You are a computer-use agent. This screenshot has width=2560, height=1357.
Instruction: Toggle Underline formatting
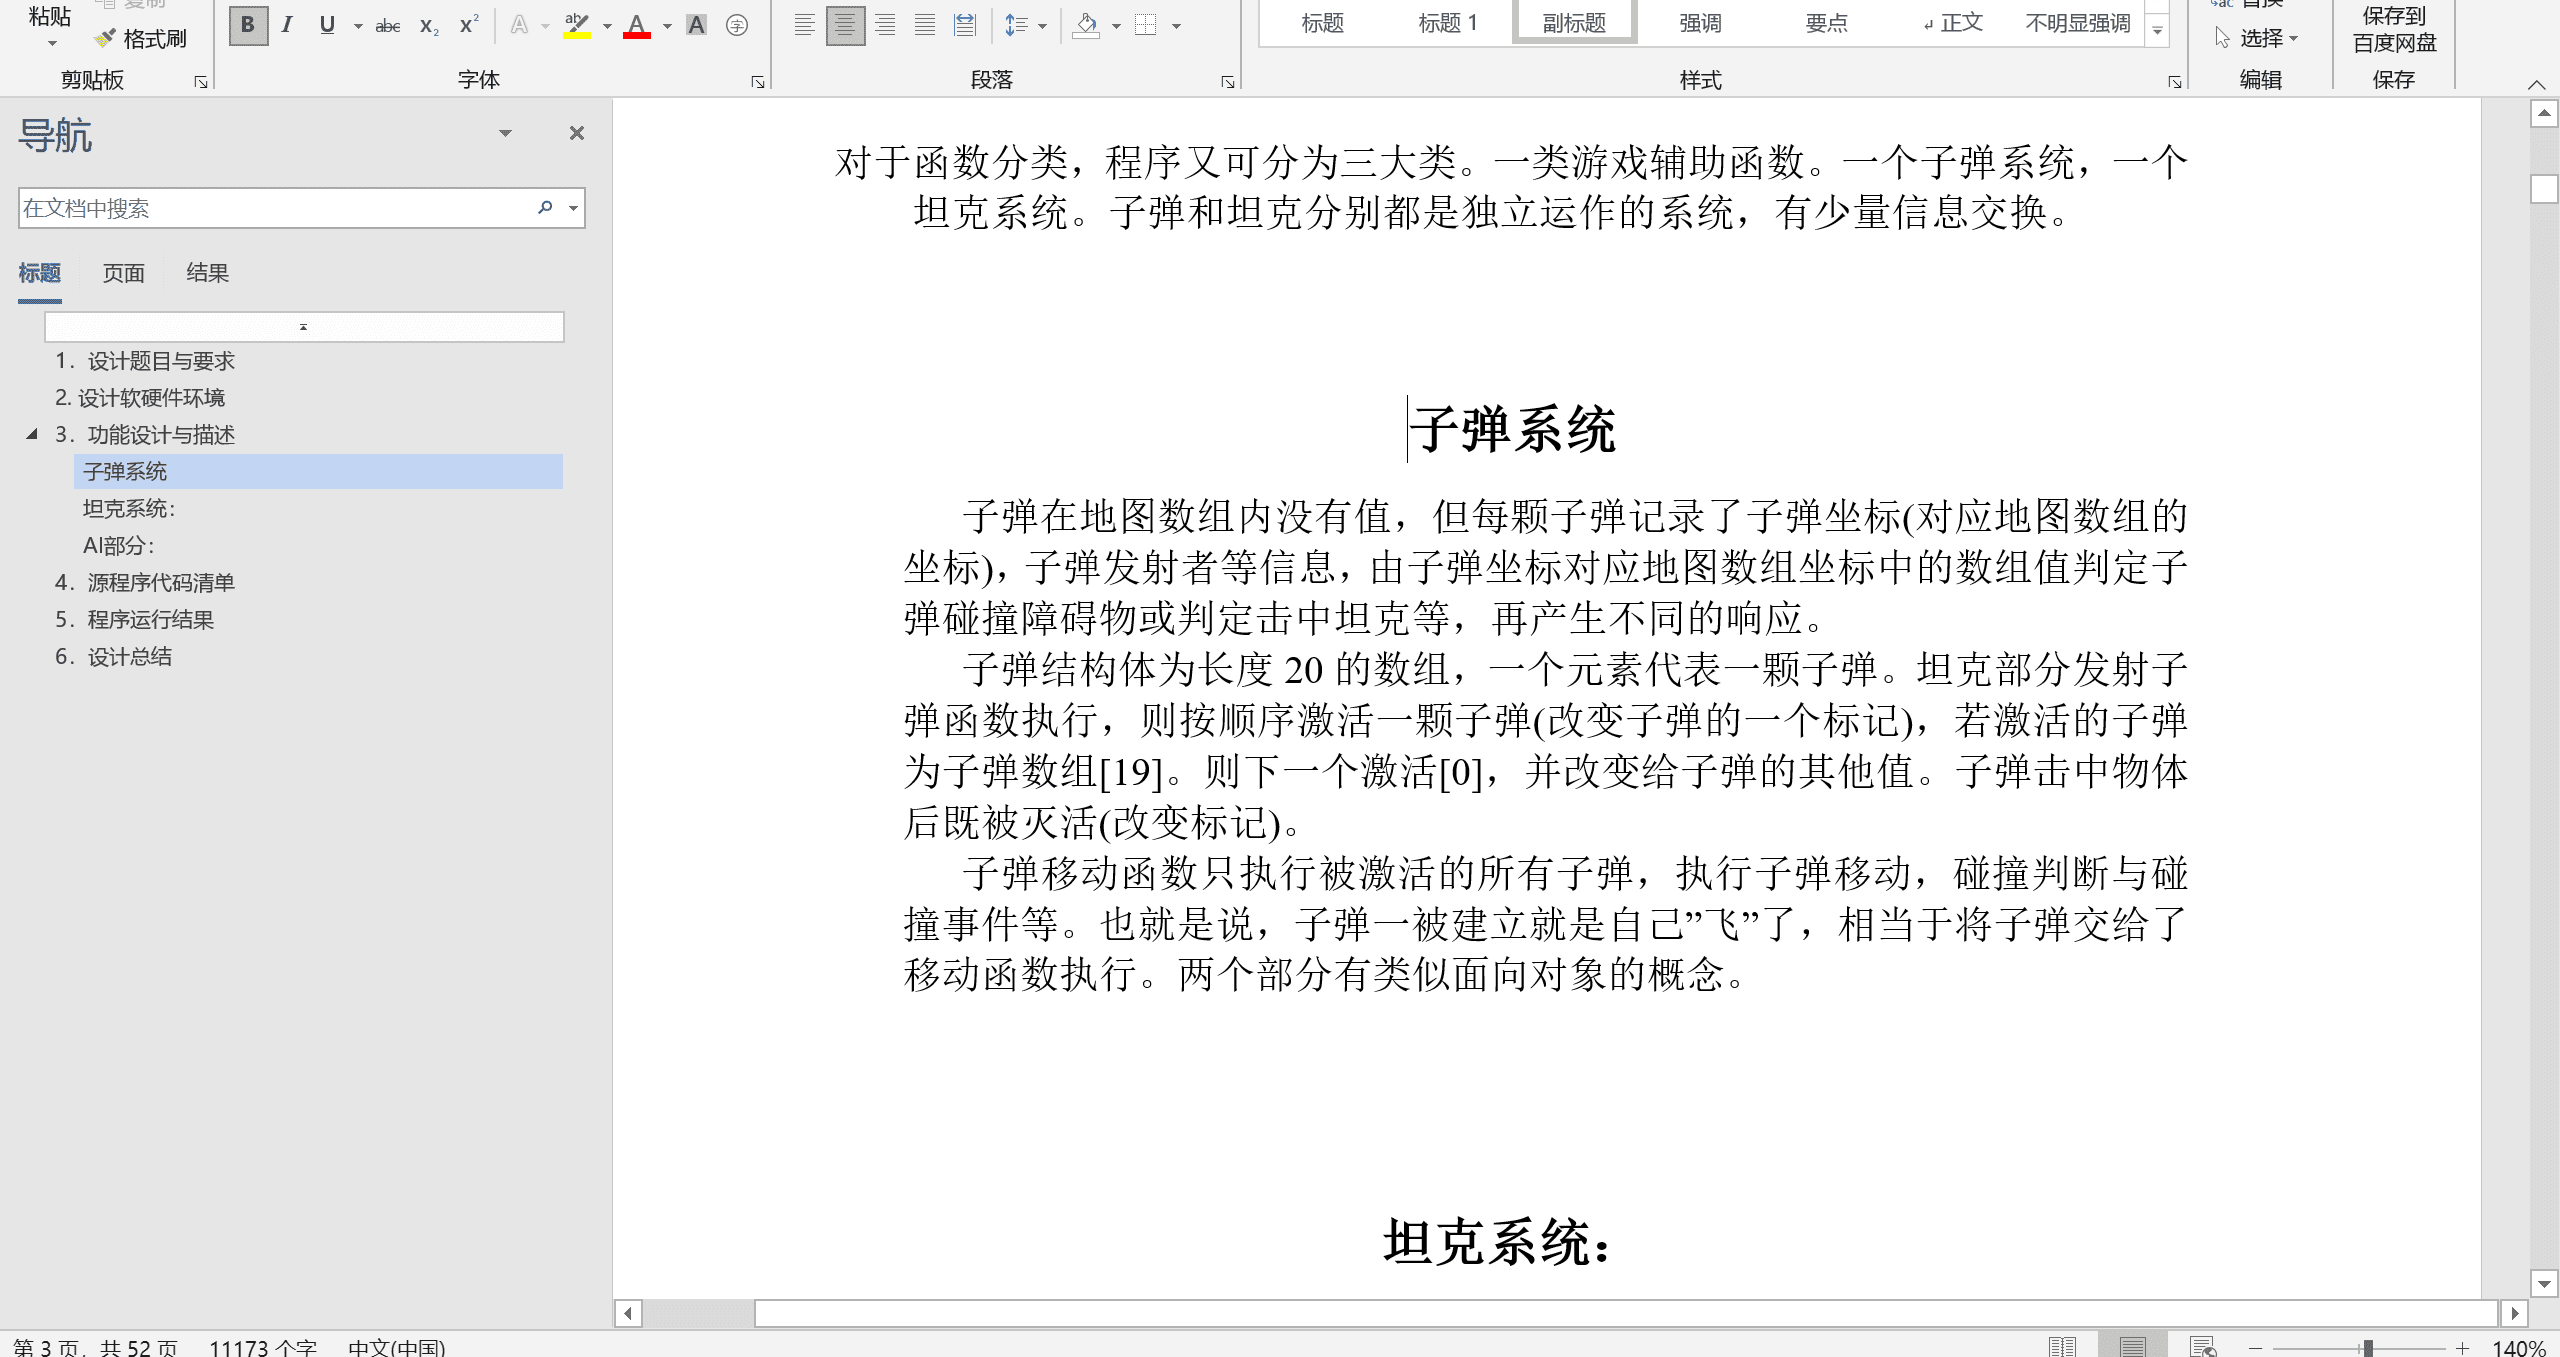327,25
